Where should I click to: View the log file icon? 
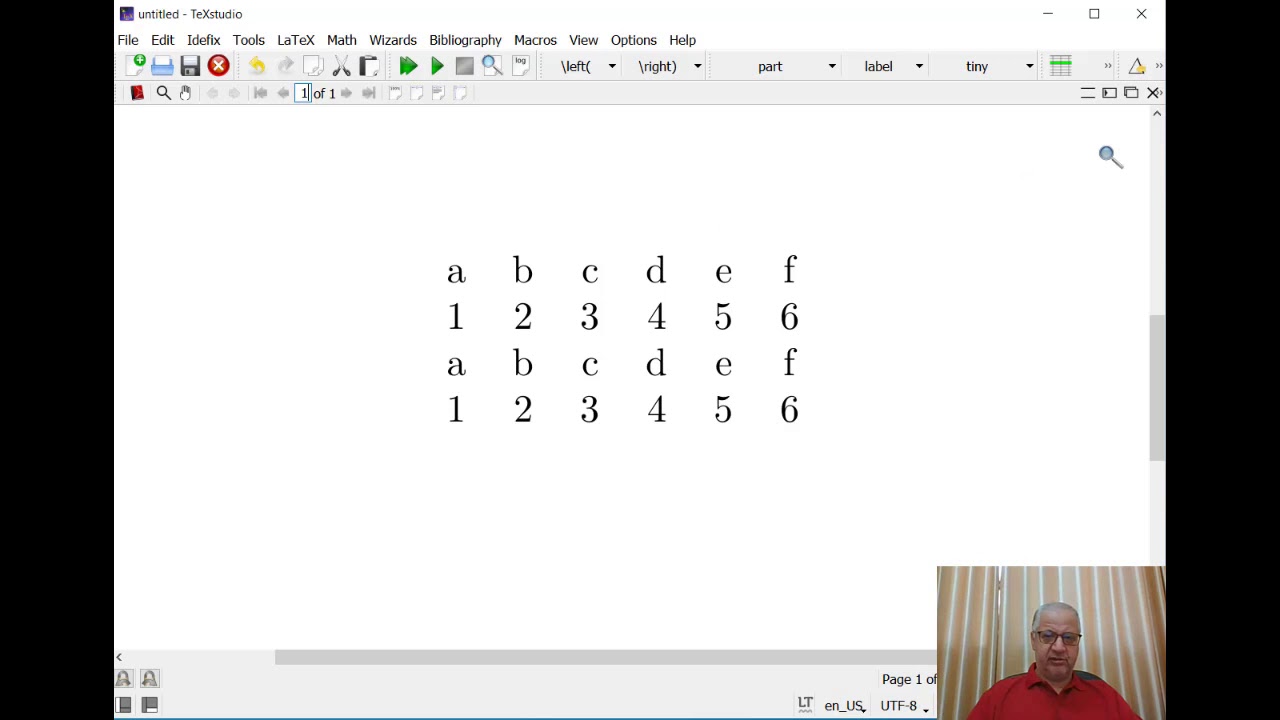520,66
